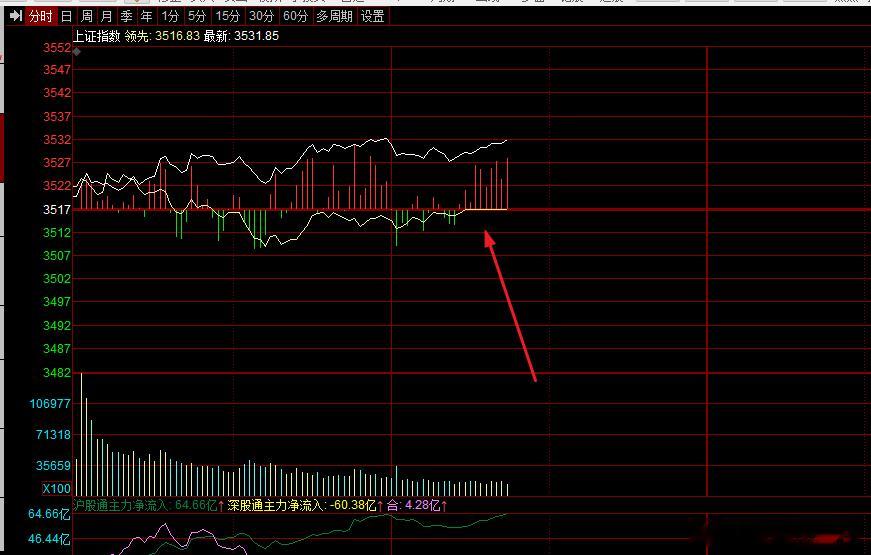Open the 多周期 multi-period view
This screenshot has height=555, width=871.
pos(334,16)
